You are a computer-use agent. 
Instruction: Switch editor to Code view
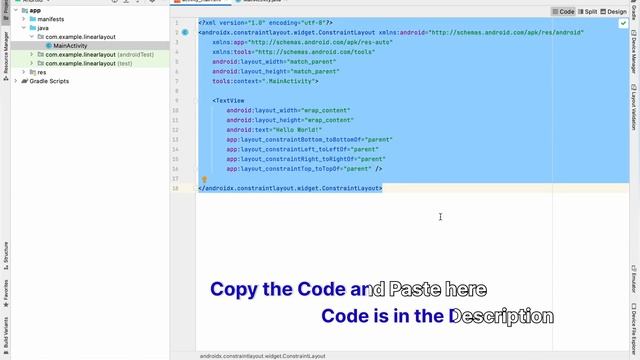pyautogui.click(x=563, y=11)
